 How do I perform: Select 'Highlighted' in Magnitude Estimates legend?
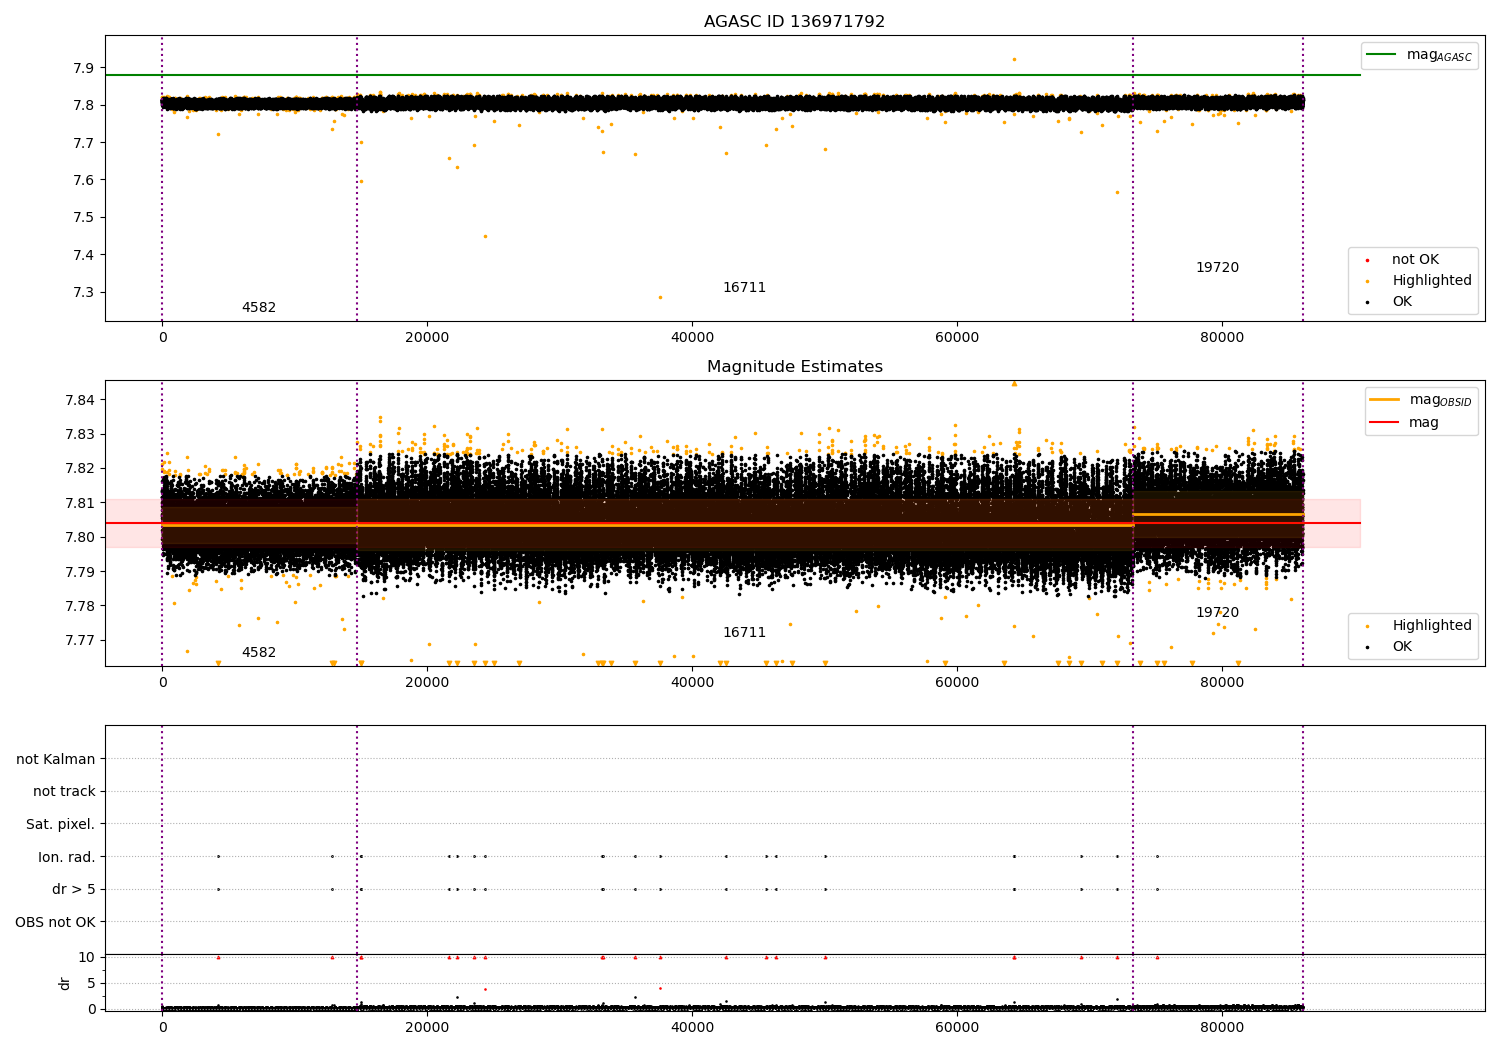[x=1432, y=626]
